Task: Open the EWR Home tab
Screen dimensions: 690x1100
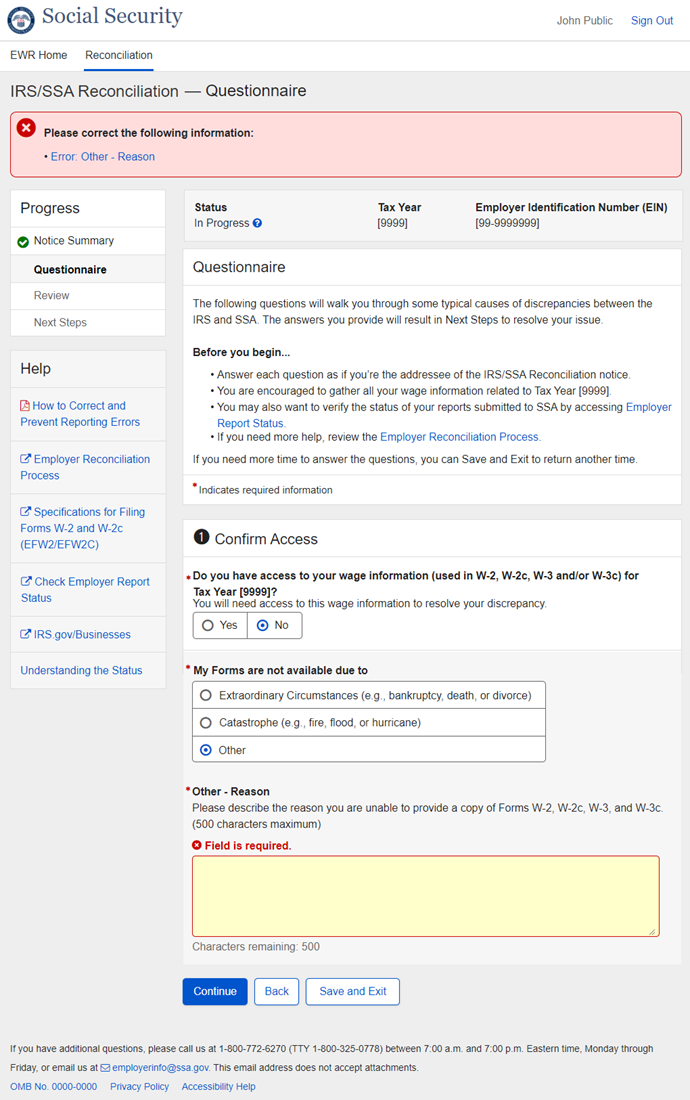Action: pyautogui.click(x=39, y=55)
